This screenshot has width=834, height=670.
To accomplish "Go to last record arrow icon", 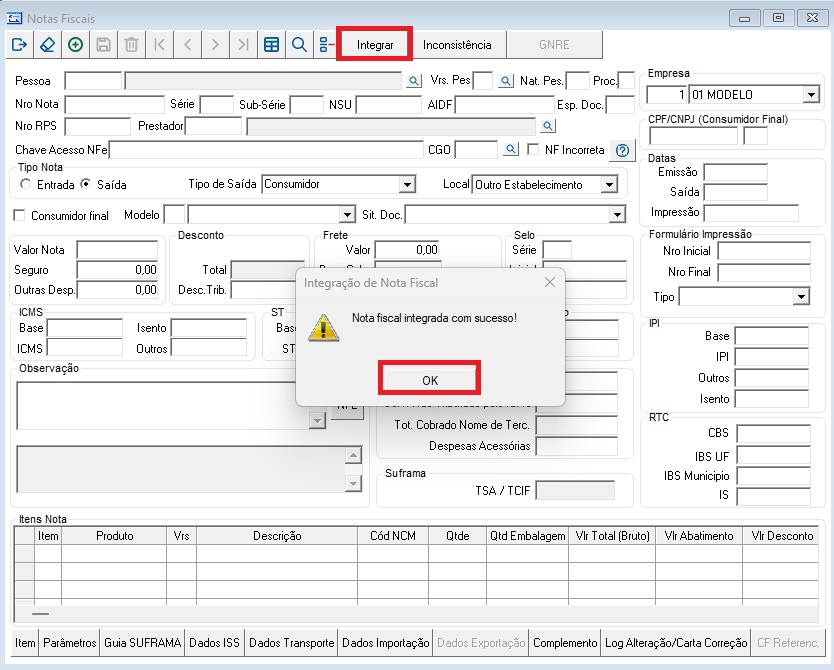I will (x=243, y=45).
